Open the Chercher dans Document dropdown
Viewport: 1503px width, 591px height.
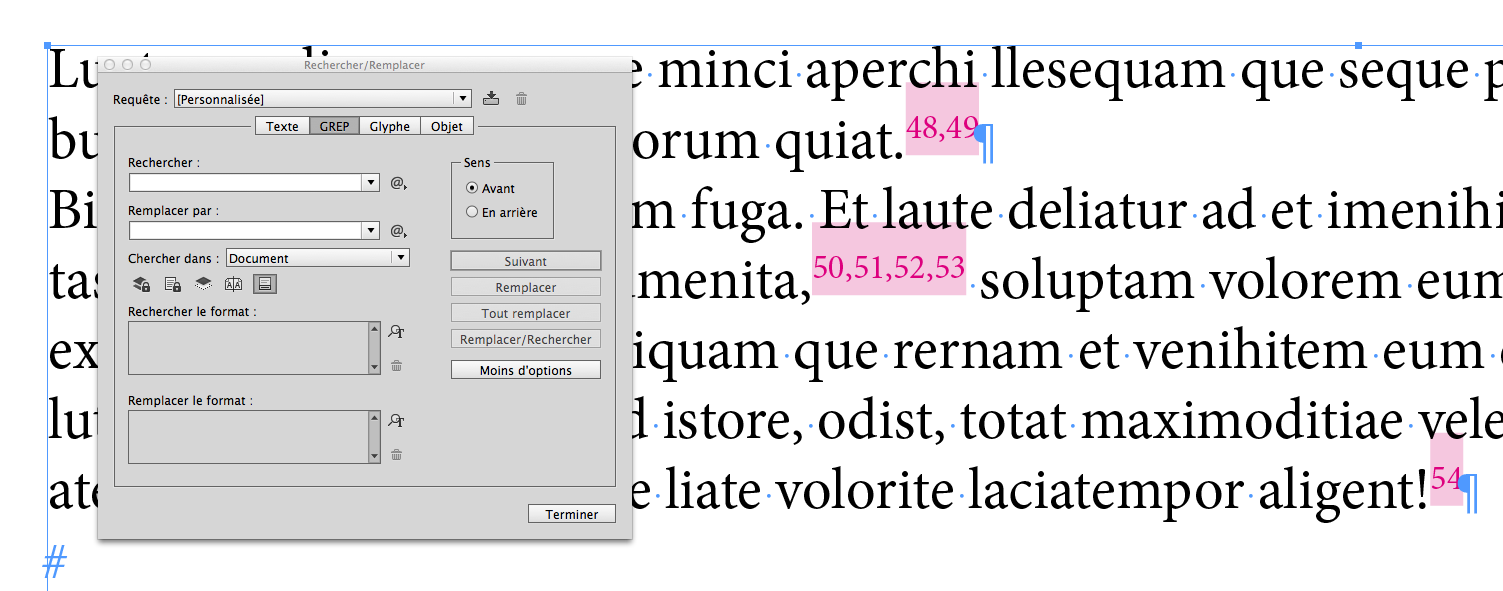pos(318,258)
